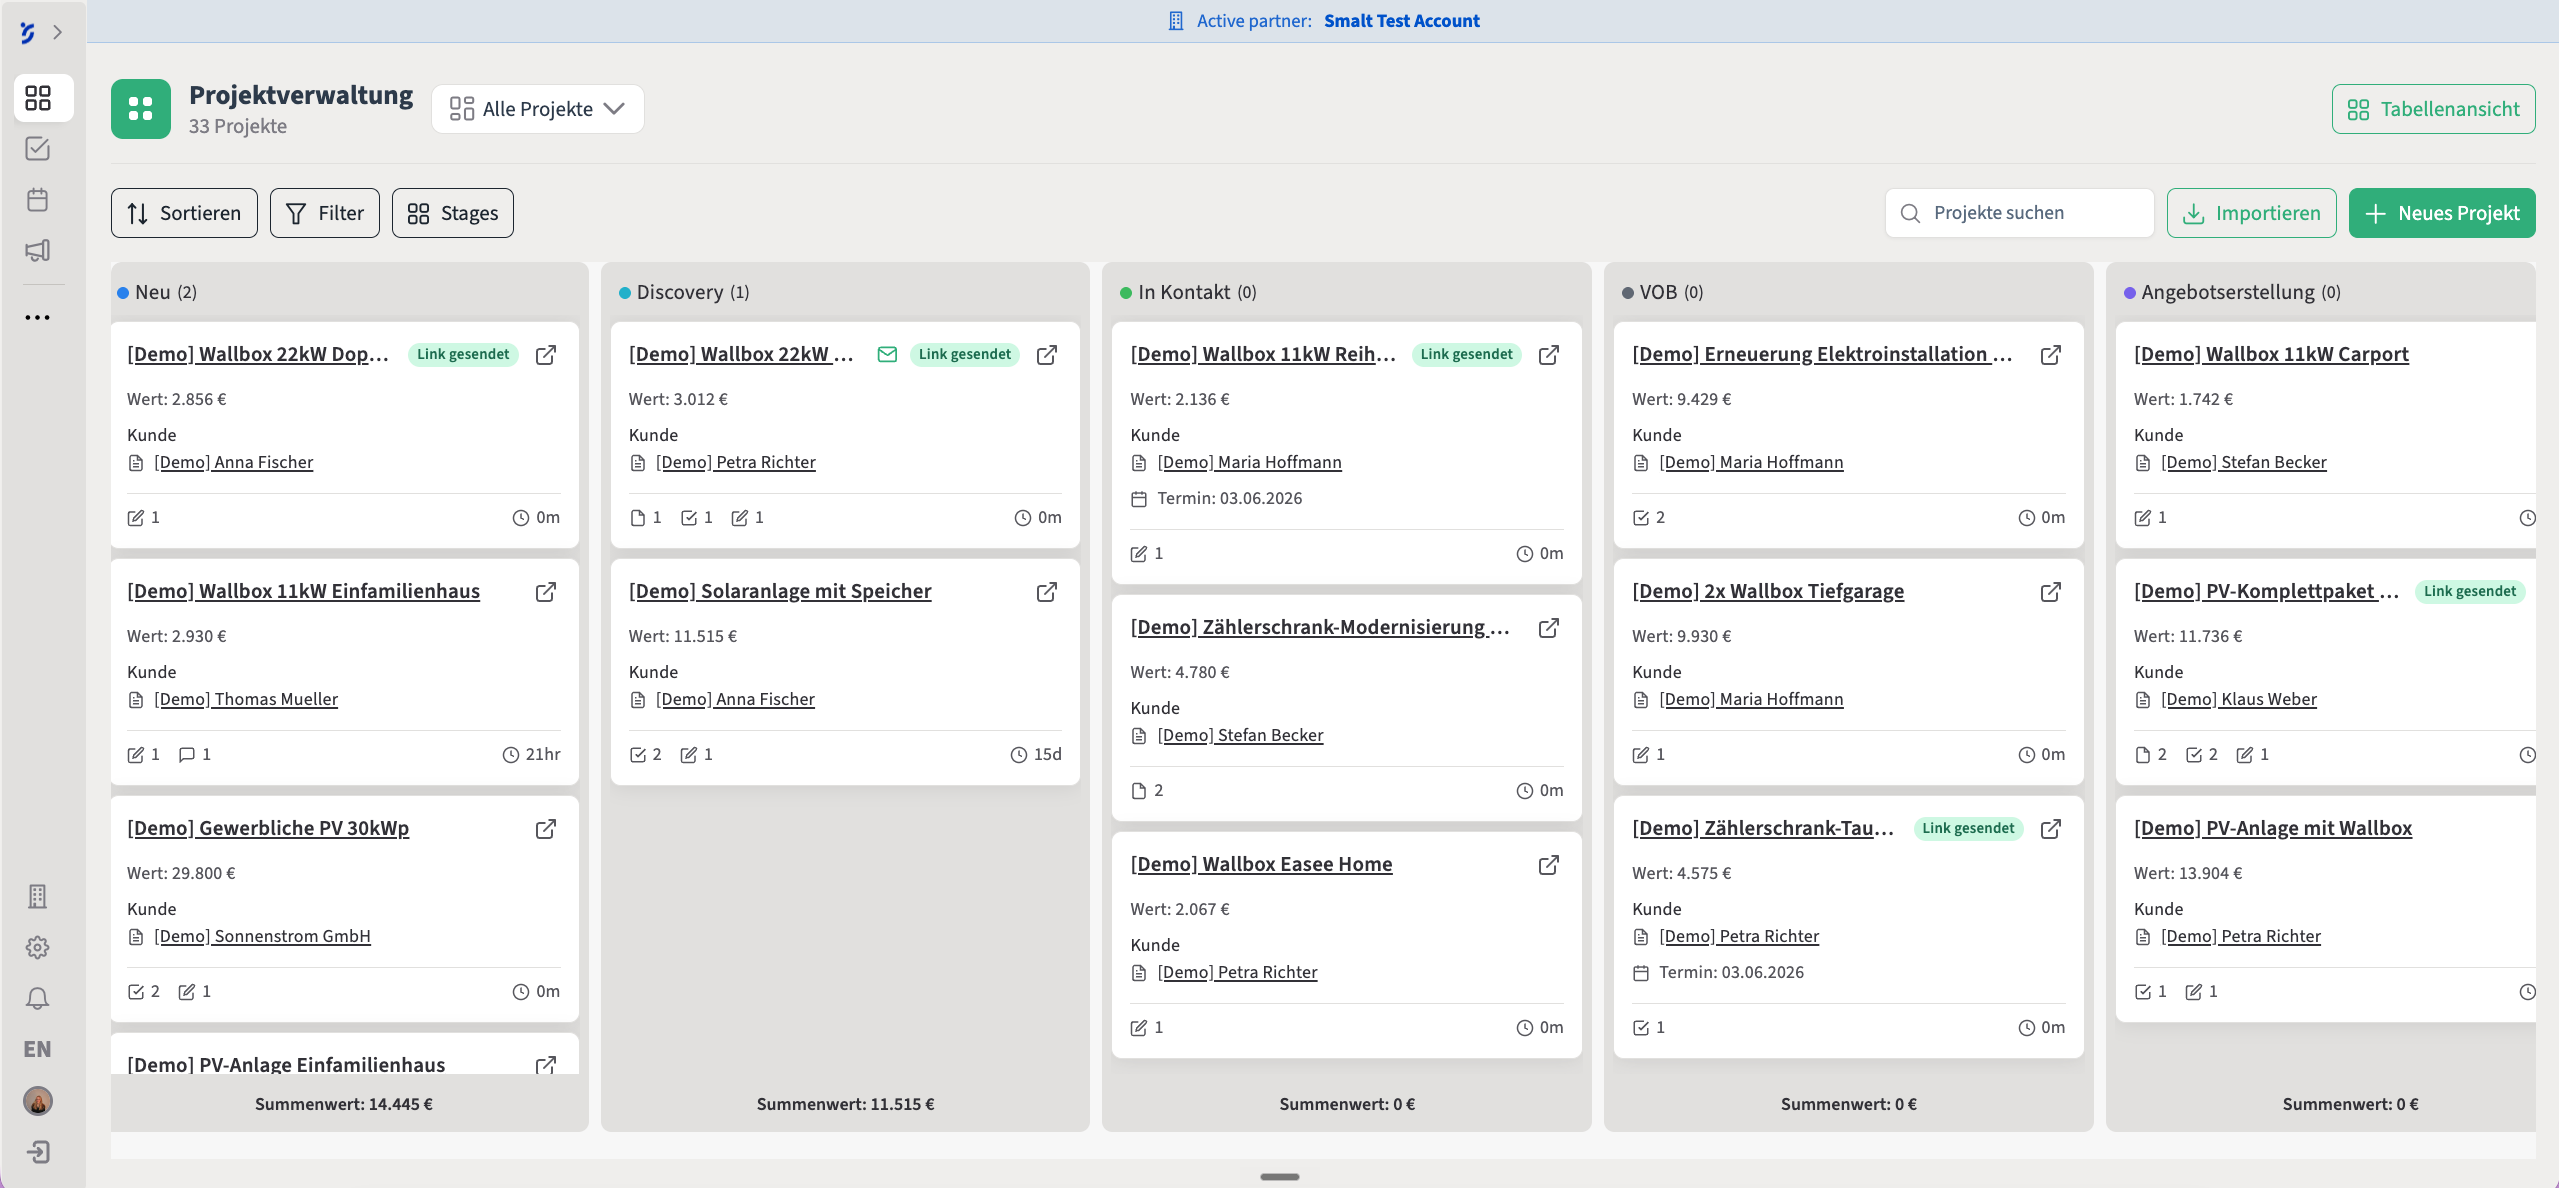Expand the sidebar with the chevron arrow
Screen dimensions: 2559x1188
pyautogui.click(x=58, y=32)
